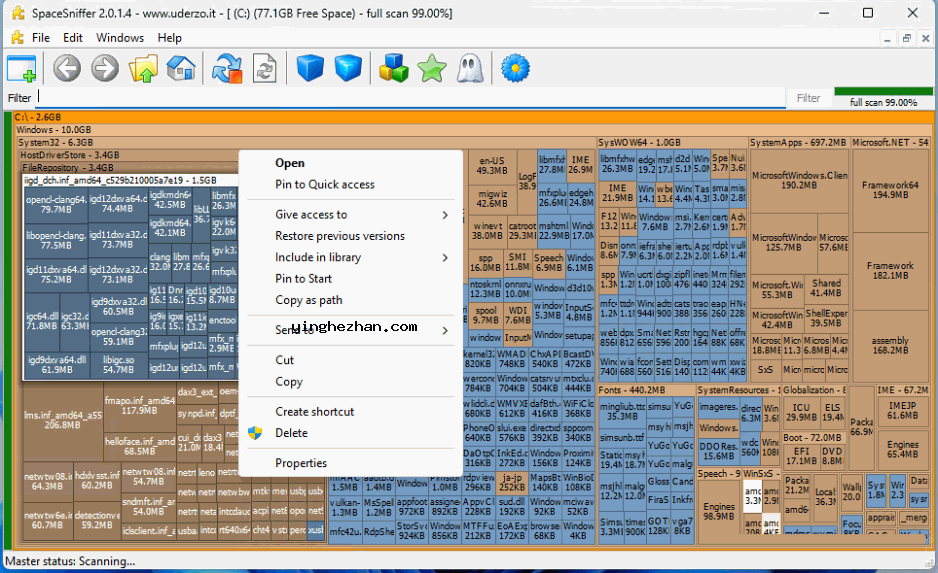This screenshot has height=573, width=938.
Task: Choose Open in the context menu
Action: 351,163
